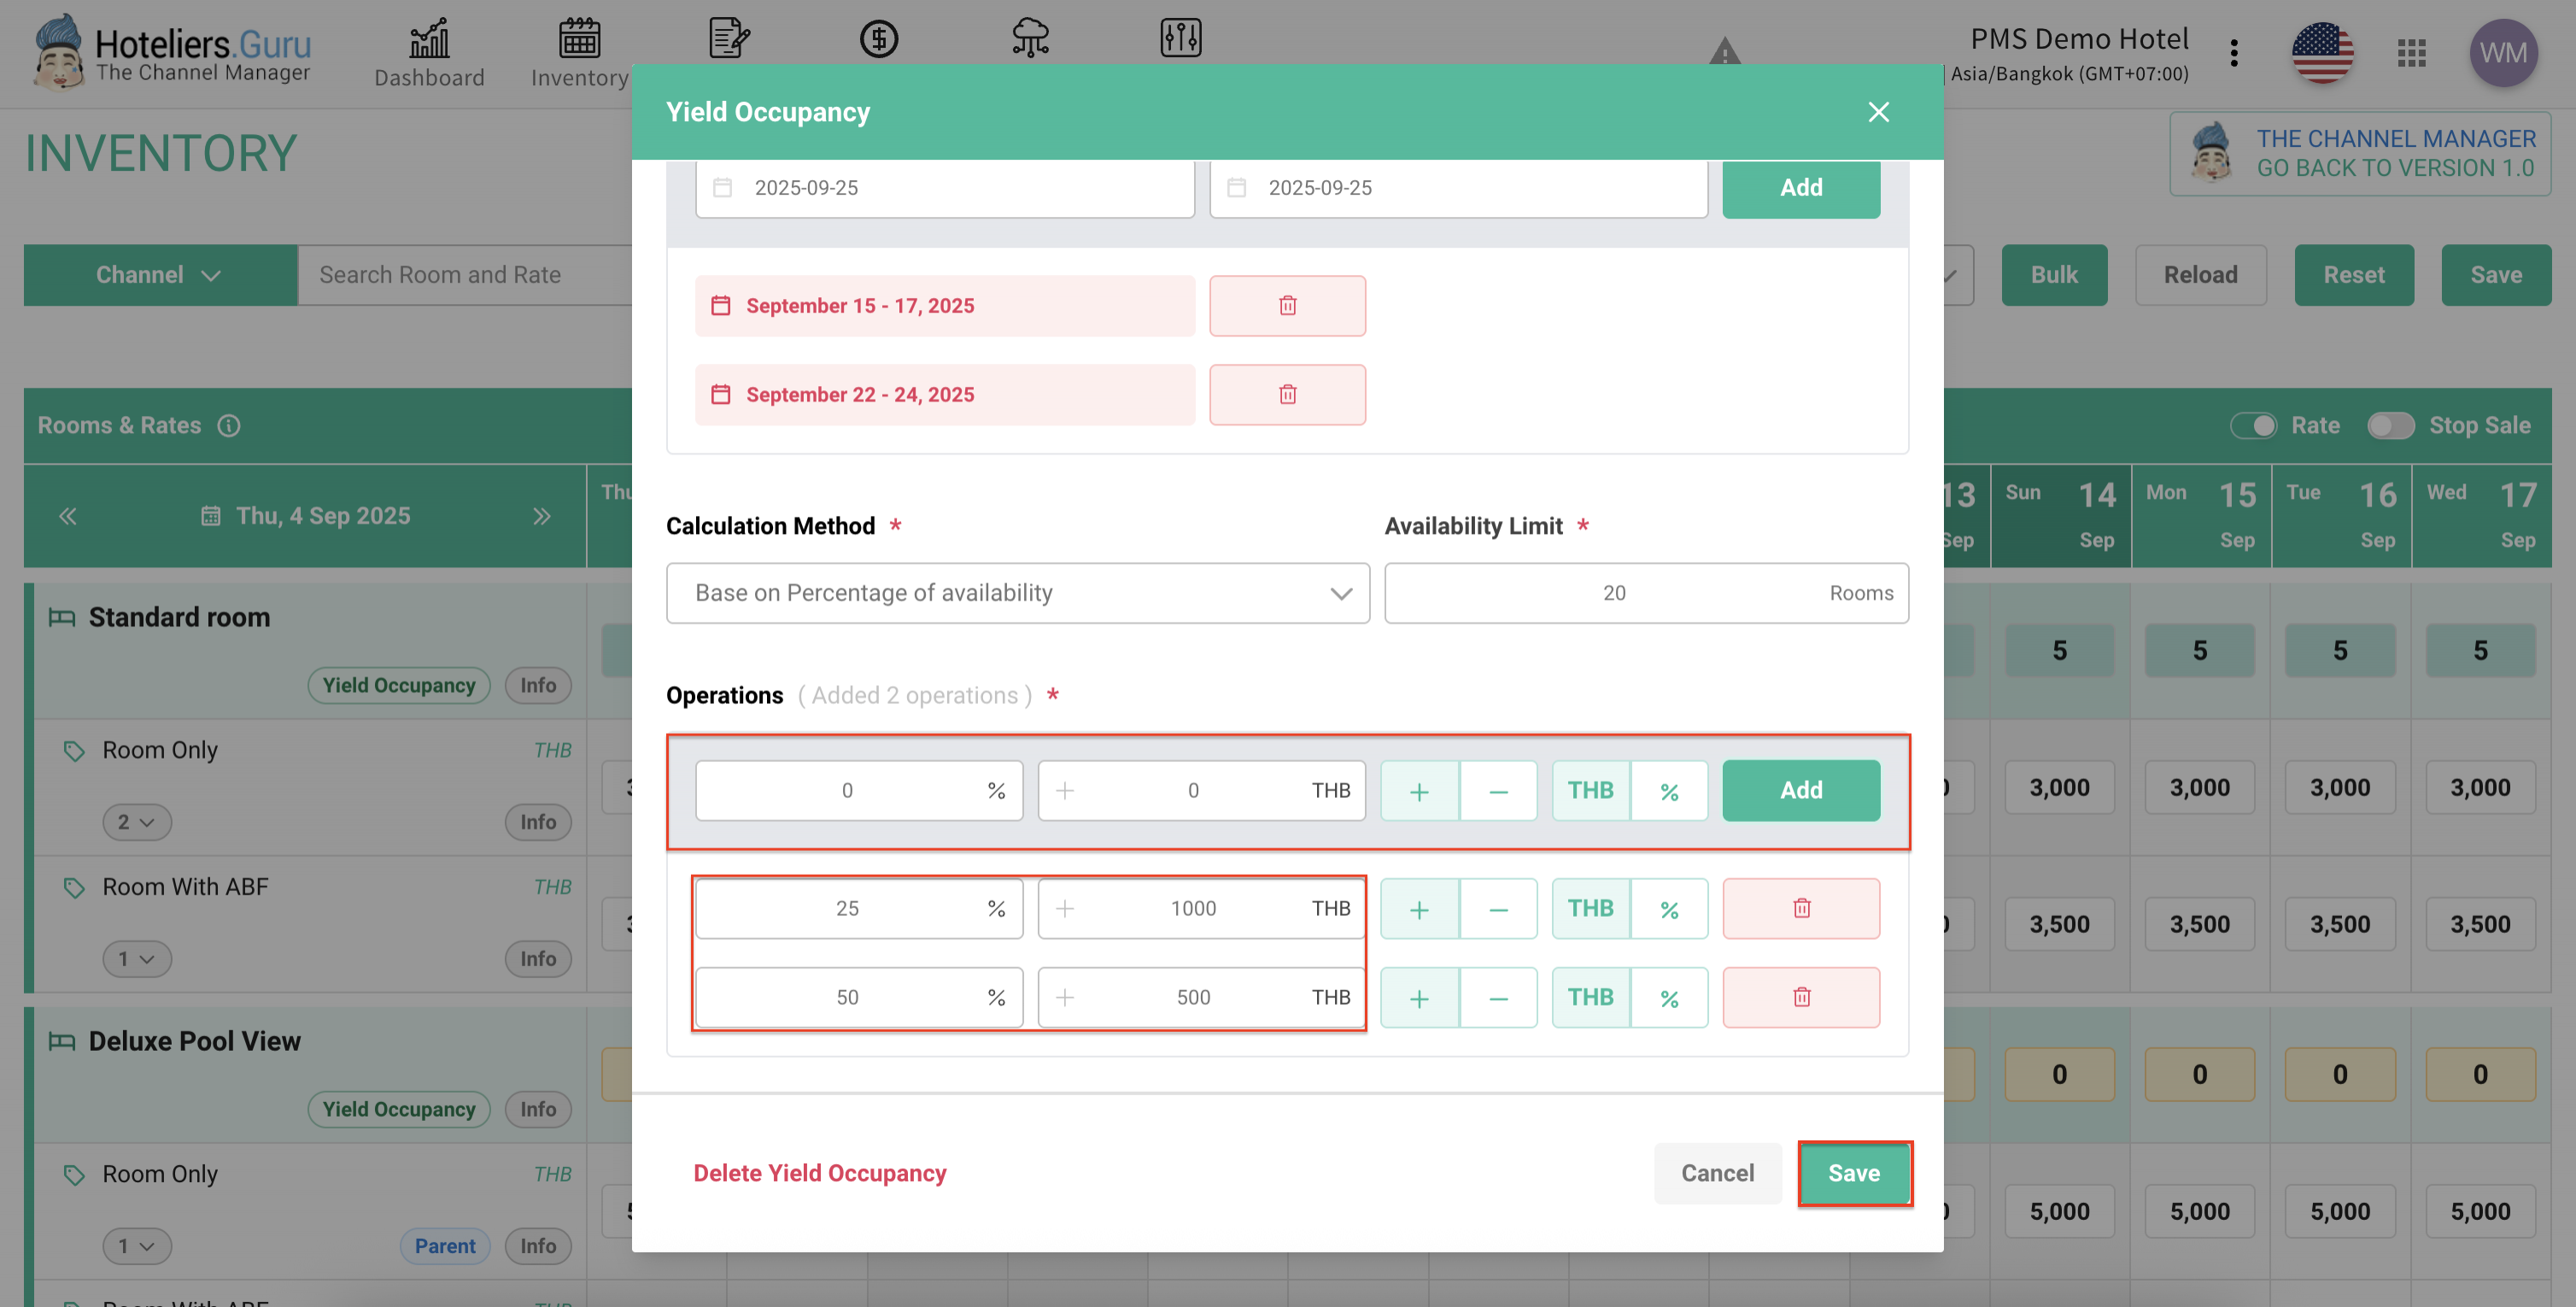
Task: Open the apps grid icon
Action: (x=2411, y=52)
